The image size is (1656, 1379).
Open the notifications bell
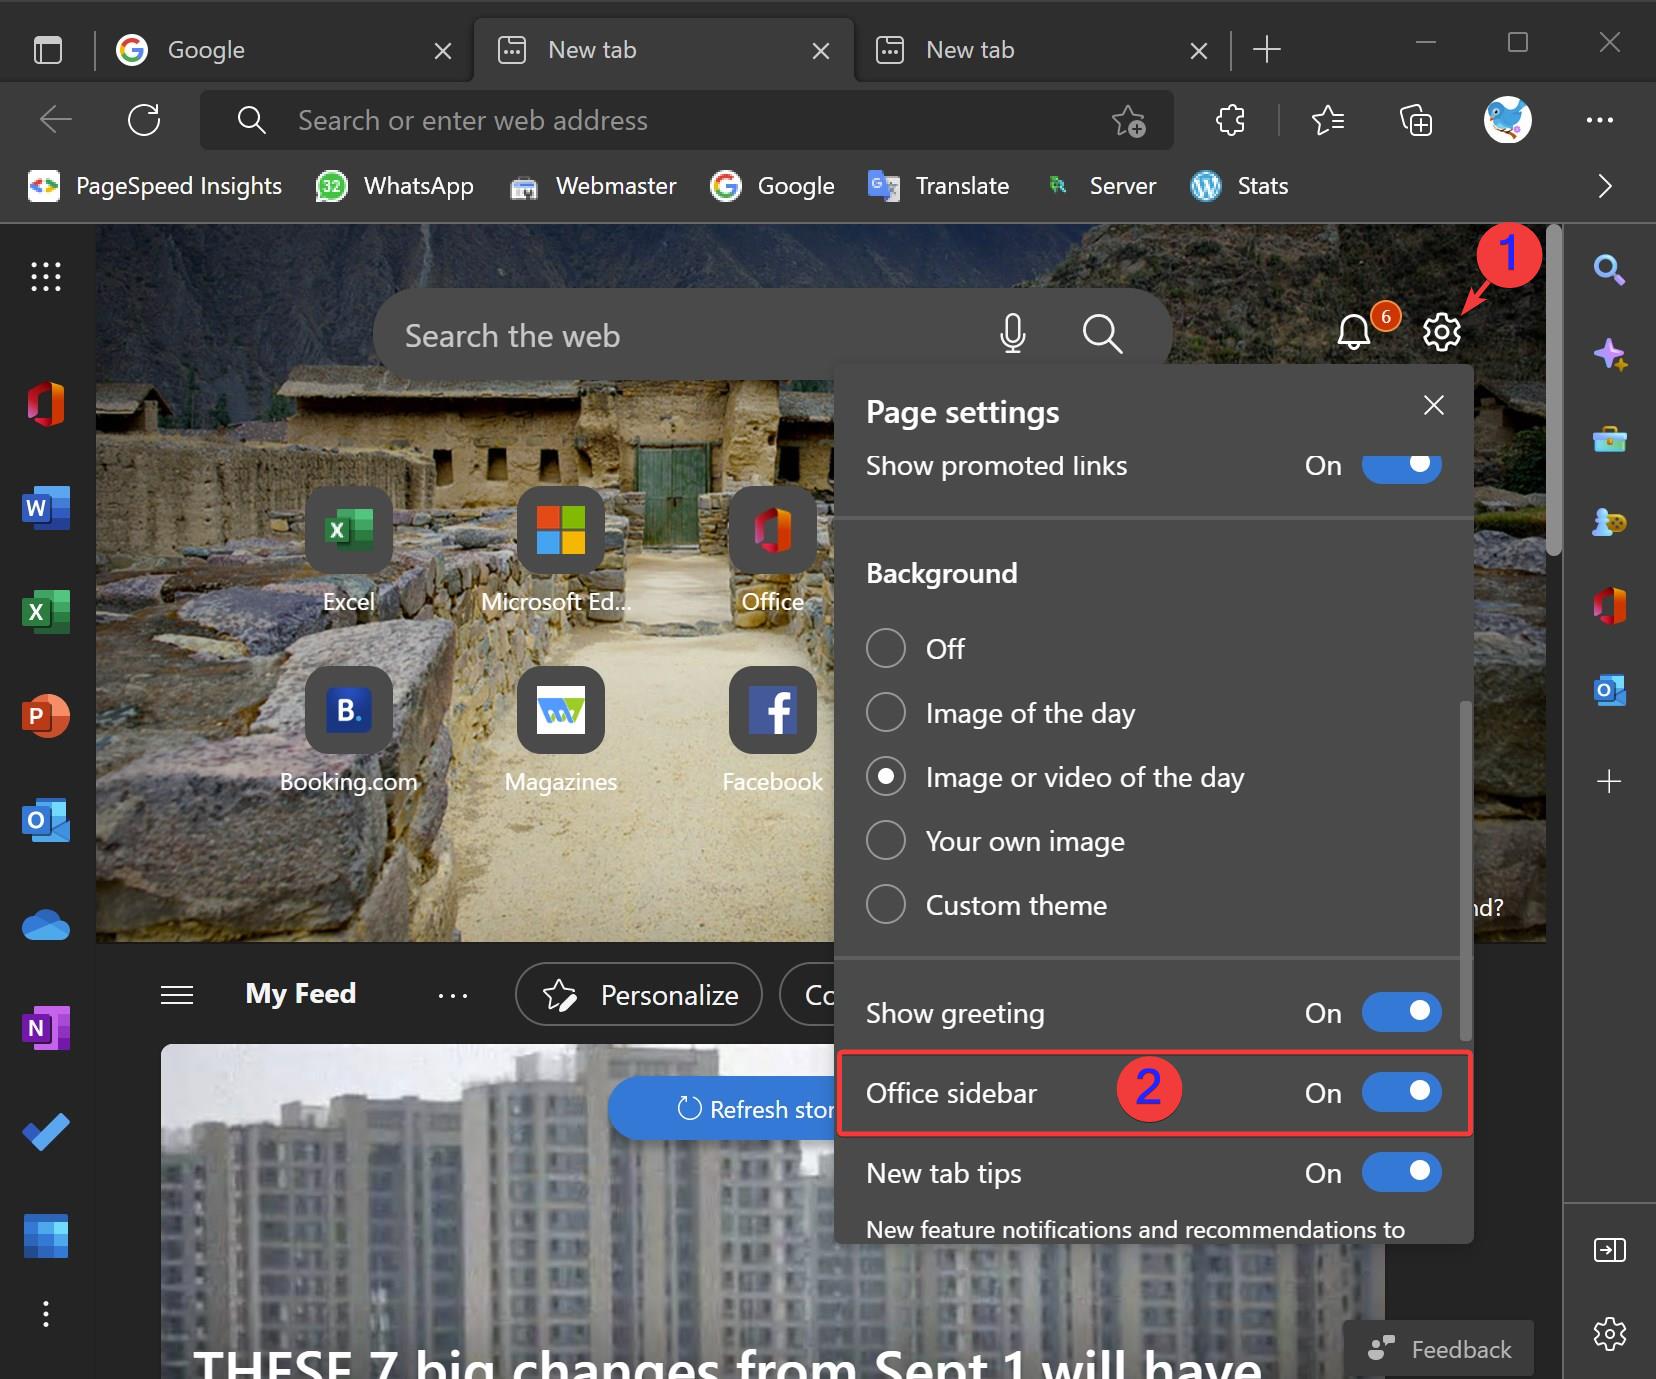click(1355, 331)
